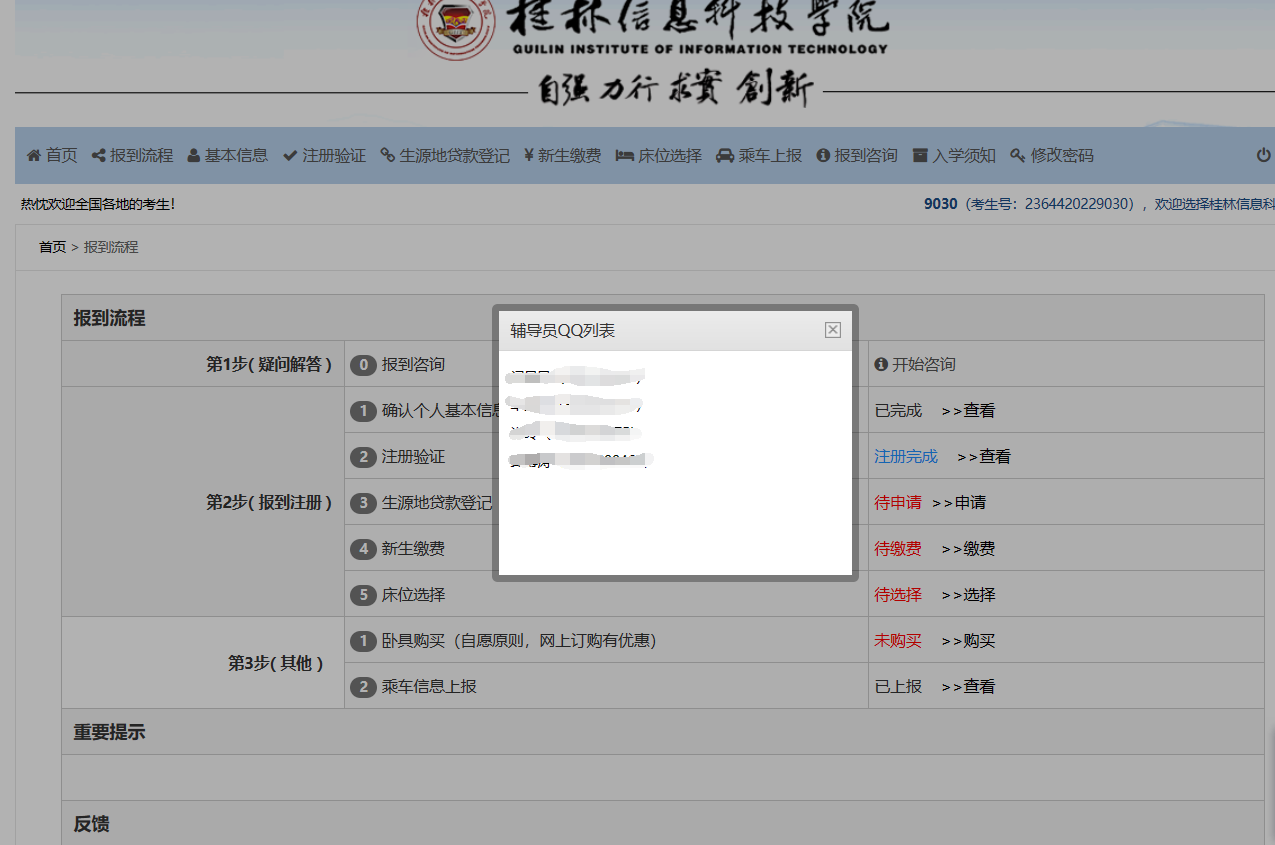Click the bed icon for 床位选择
Screen dimensions: 1275x845
coord(625,156)
